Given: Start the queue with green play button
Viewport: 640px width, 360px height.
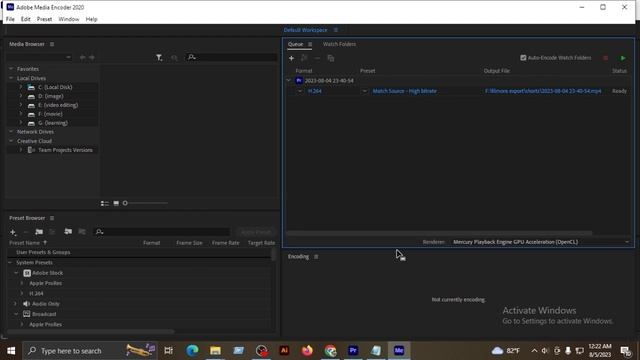Looking at the screenshot, I should point(623,58).
